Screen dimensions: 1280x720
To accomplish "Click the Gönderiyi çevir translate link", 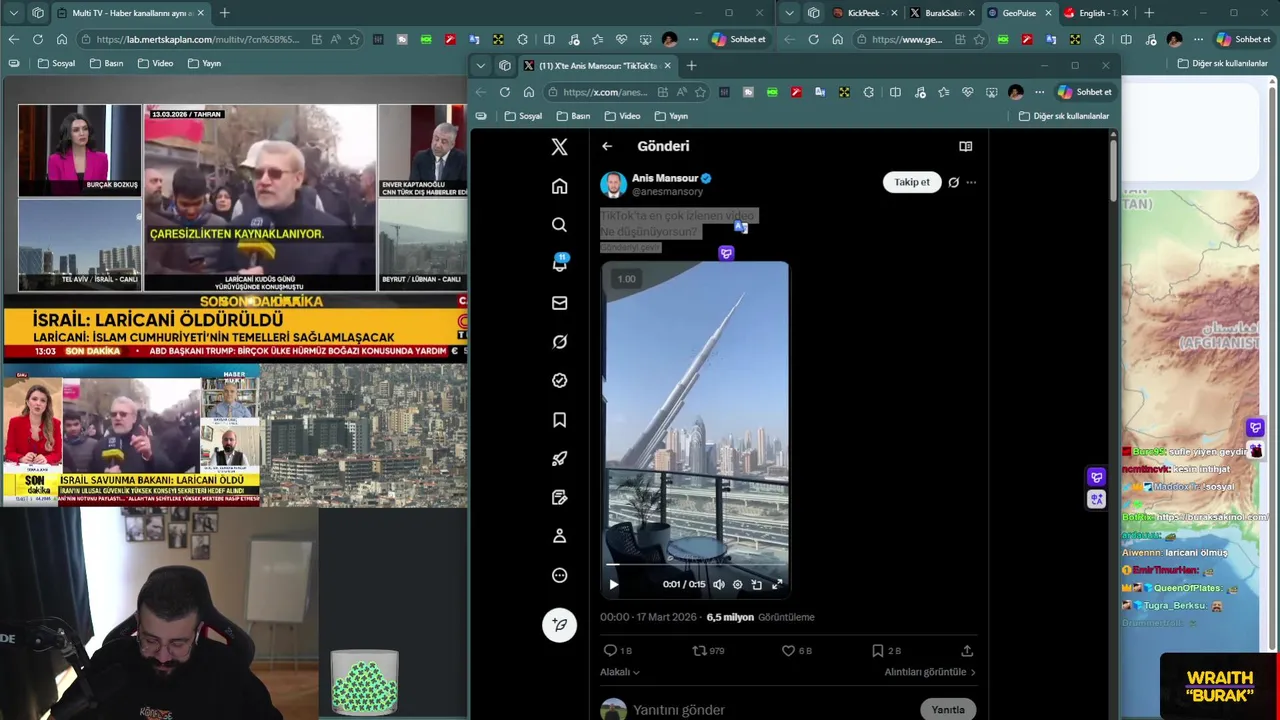I will click(x=631, y=247).
